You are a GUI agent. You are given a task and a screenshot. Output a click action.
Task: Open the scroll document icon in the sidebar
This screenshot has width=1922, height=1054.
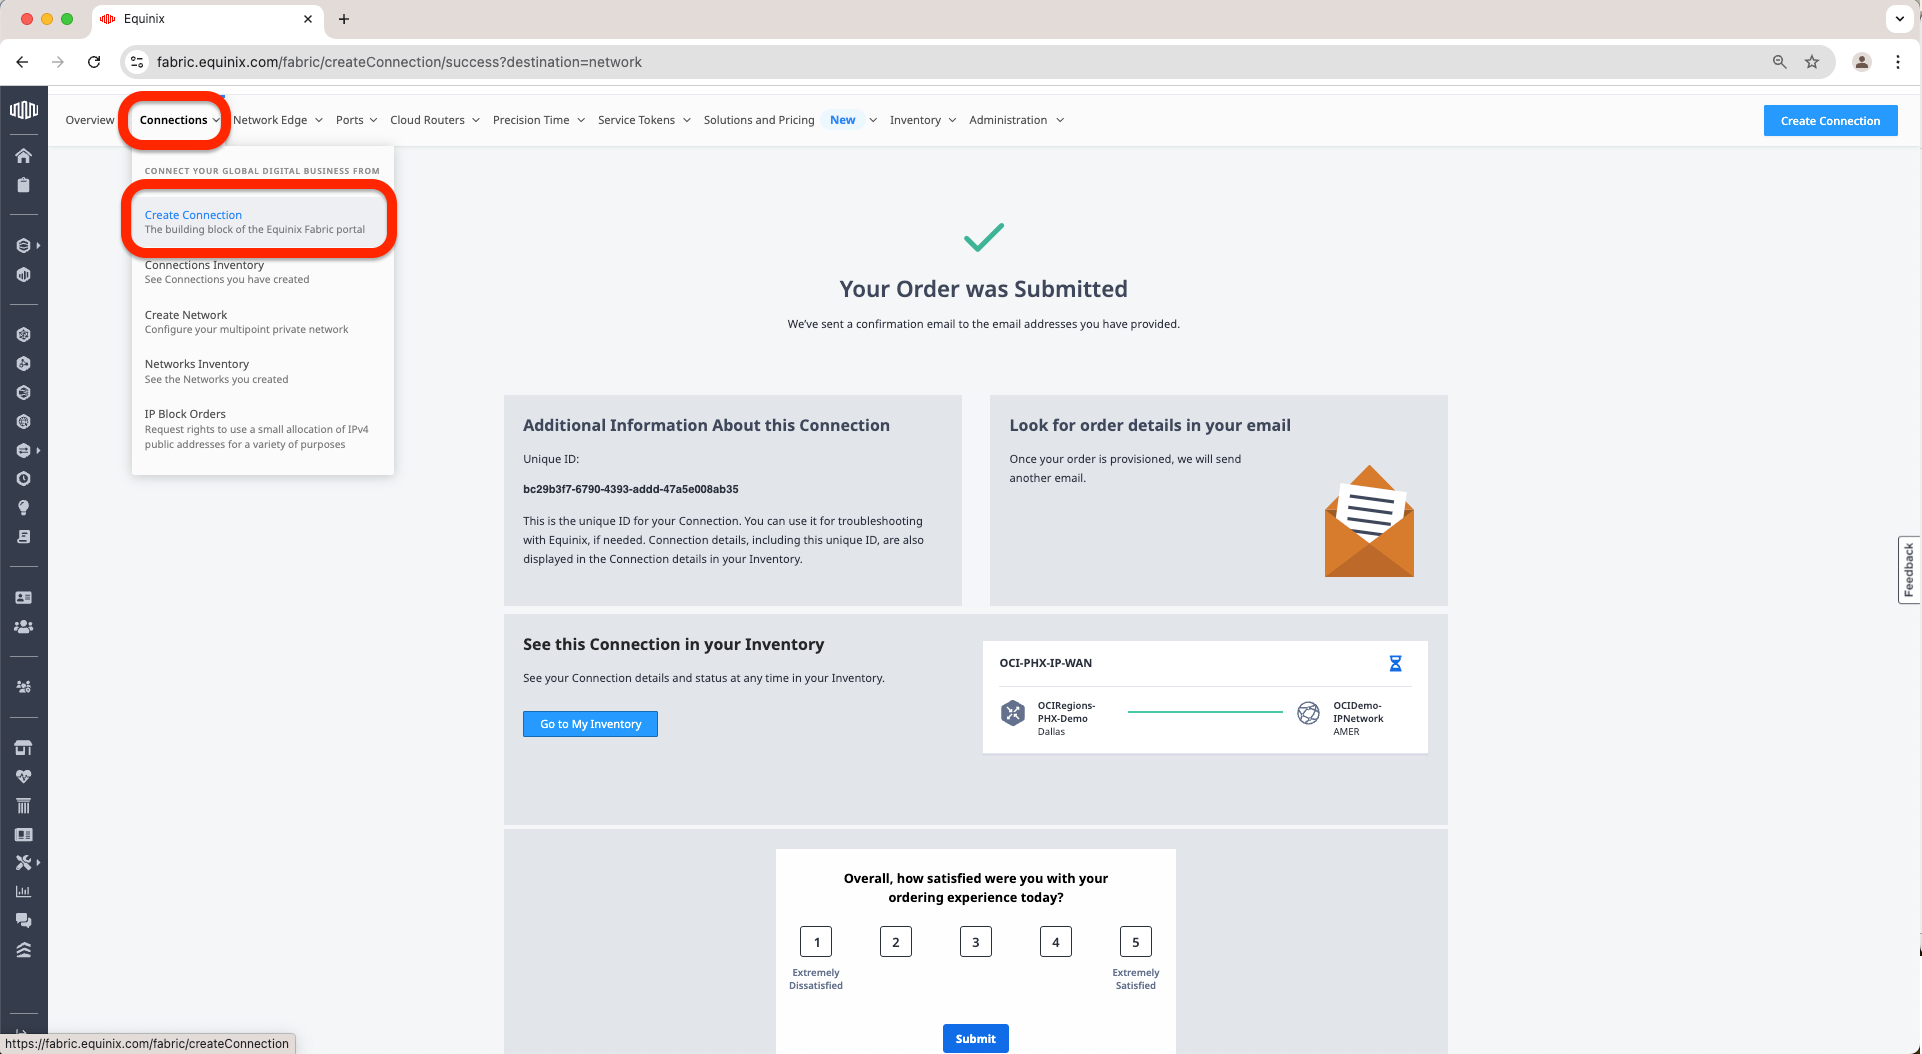tap(24, 537)
